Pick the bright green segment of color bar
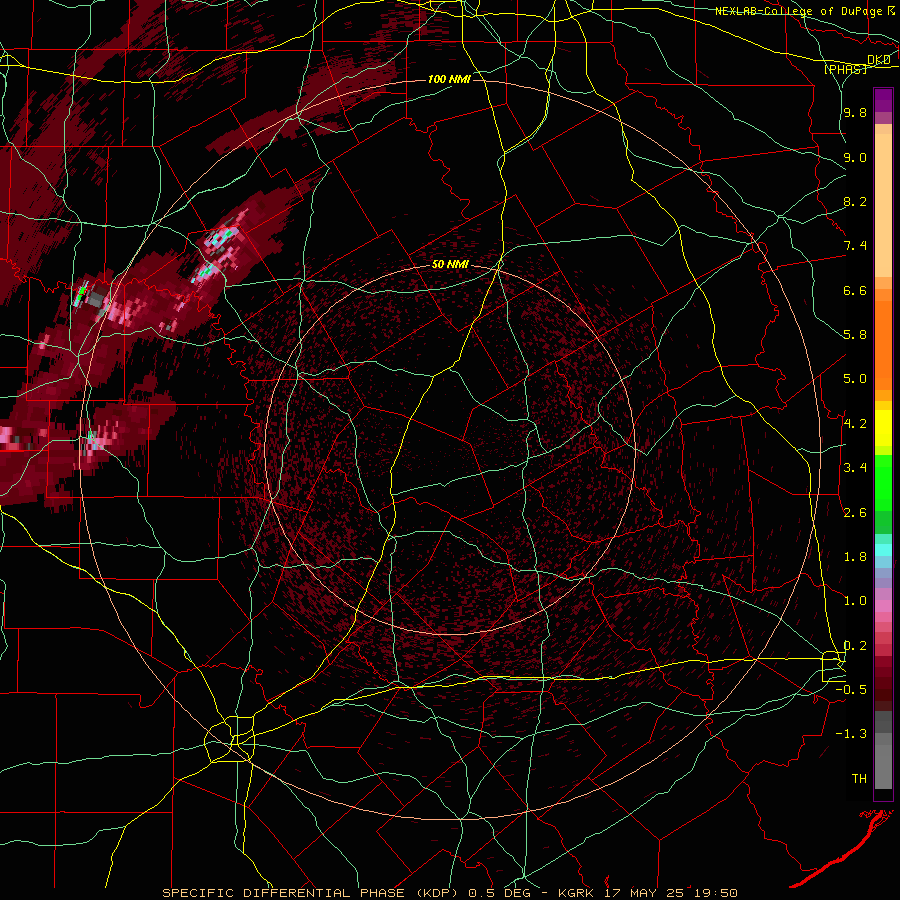The height and width of the screenshot is (900, 900). [x=883, y=482]
